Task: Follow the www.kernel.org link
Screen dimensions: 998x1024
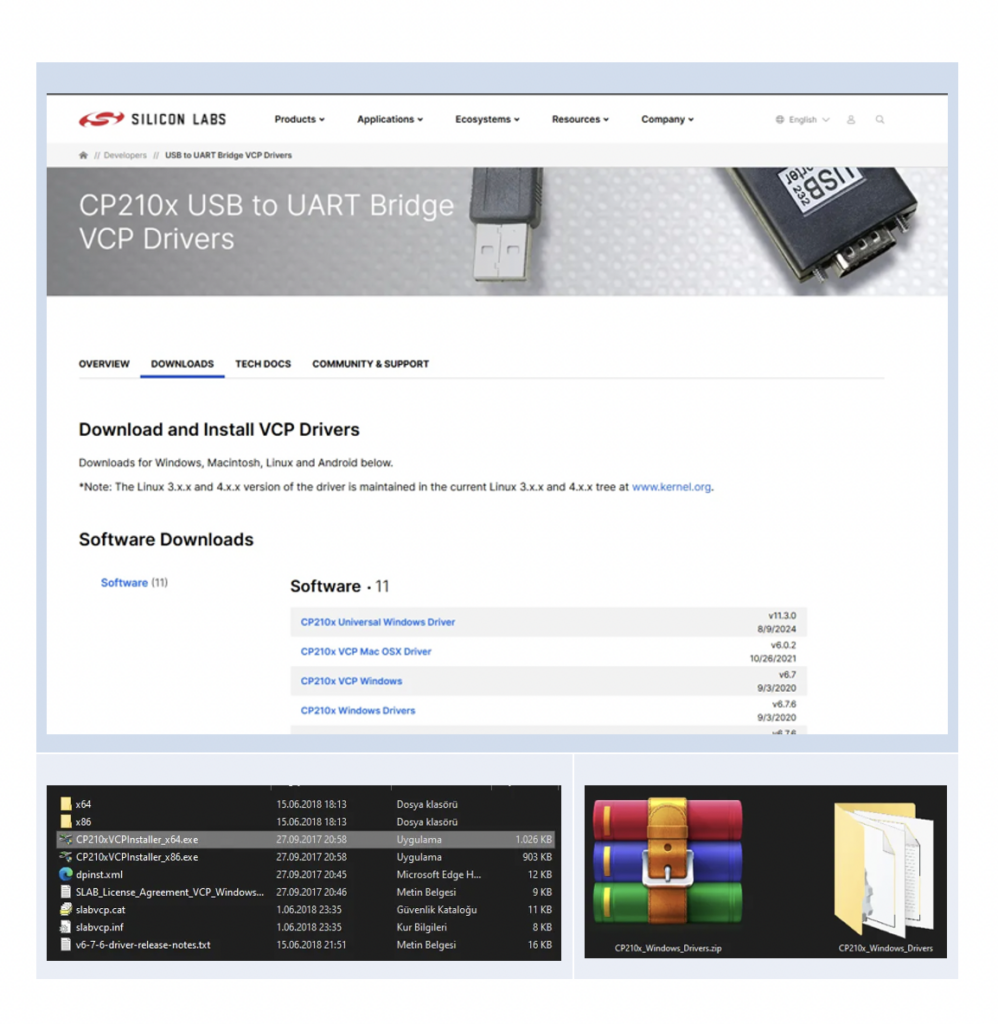Action: (x=671, y=487)
